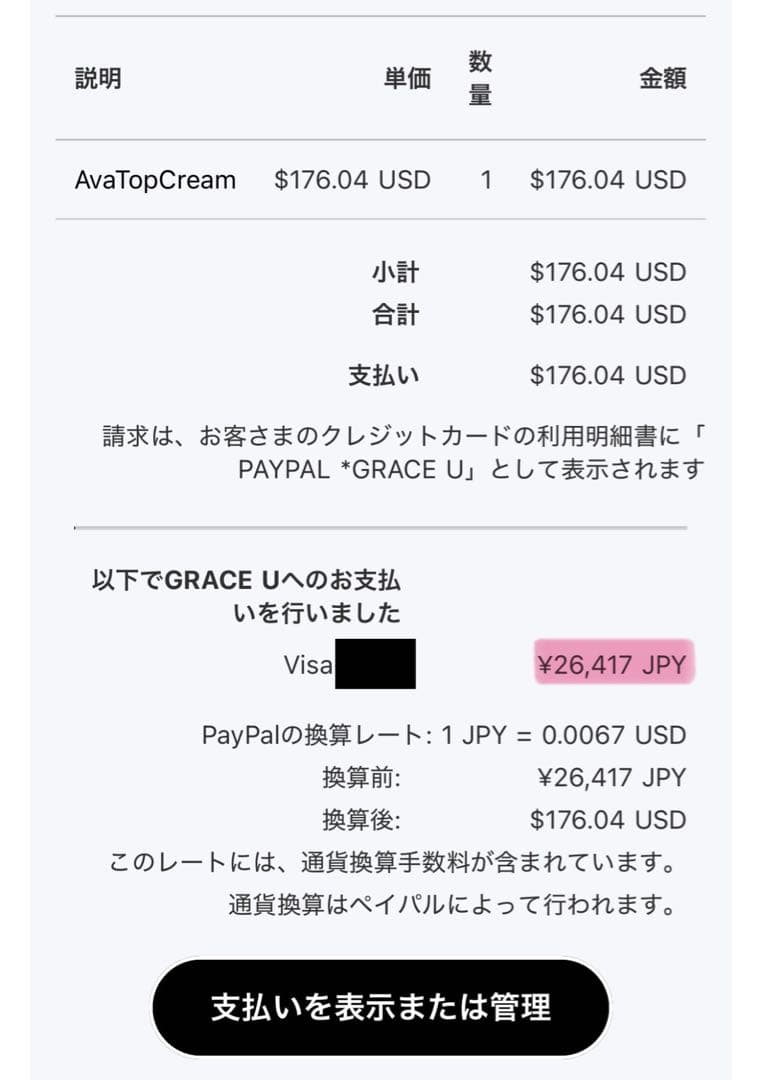Select the 数量 column header

[480, 79]
